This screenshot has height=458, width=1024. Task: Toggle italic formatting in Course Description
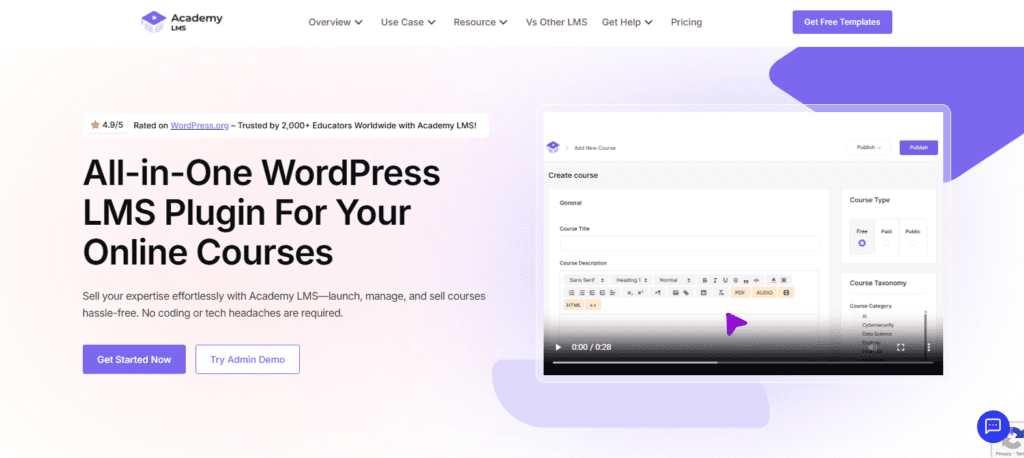pos(715,280)
